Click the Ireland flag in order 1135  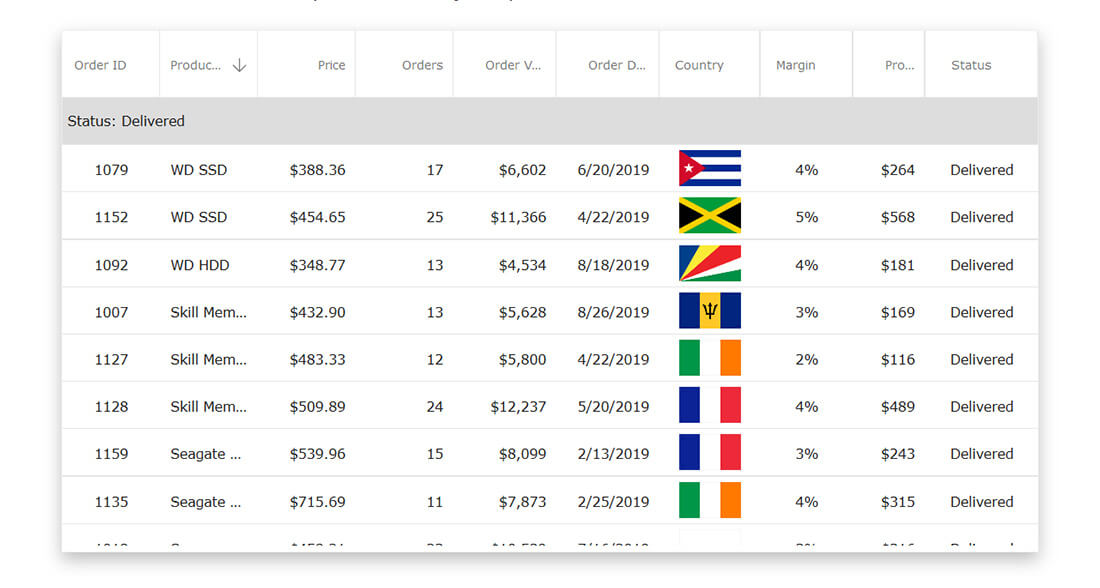[709, 500]
